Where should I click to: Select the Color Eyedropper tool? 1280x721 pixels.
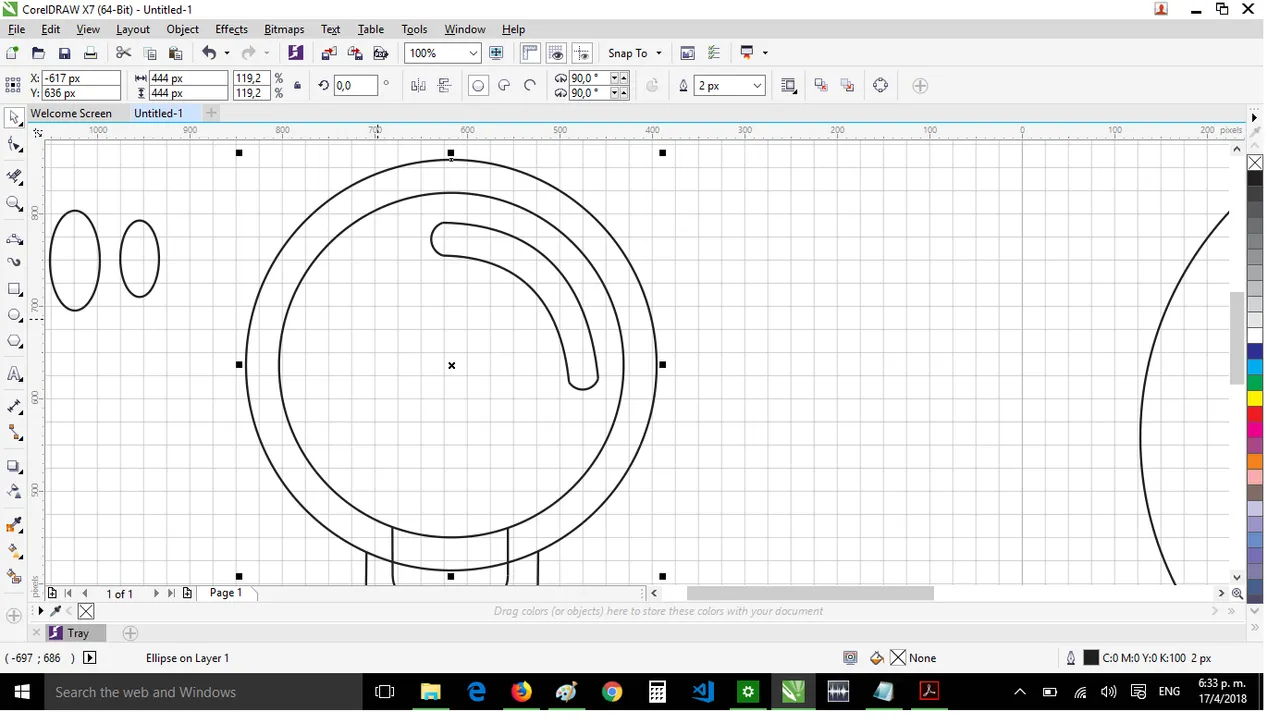click(x=14, y=525)
